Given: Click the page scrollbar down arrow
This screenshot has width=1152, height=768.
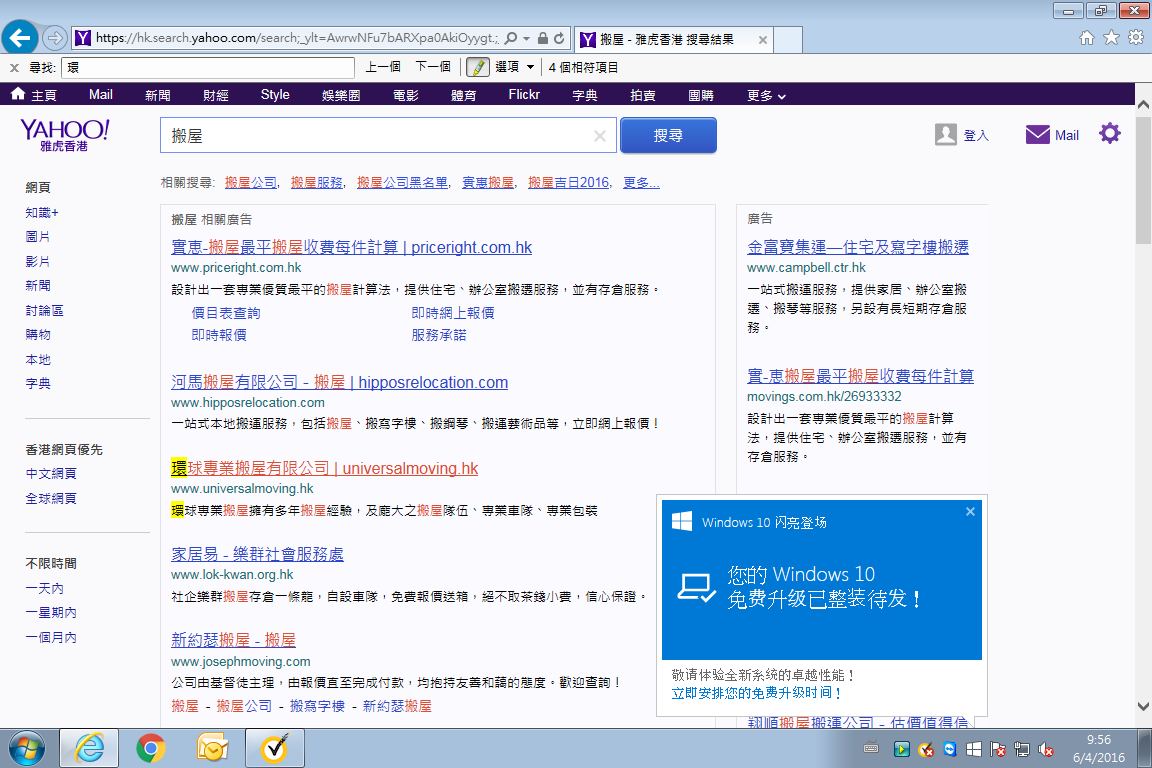Looking at the screenshot, I should (1143, 706).
